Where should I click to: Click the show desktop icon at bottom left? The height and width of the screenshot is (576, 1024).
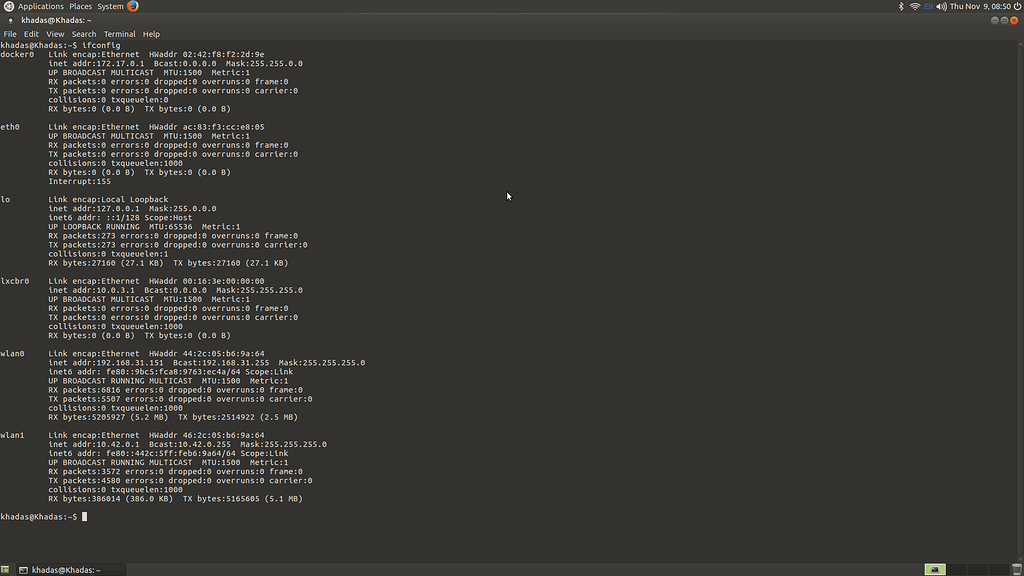point(6,568)
